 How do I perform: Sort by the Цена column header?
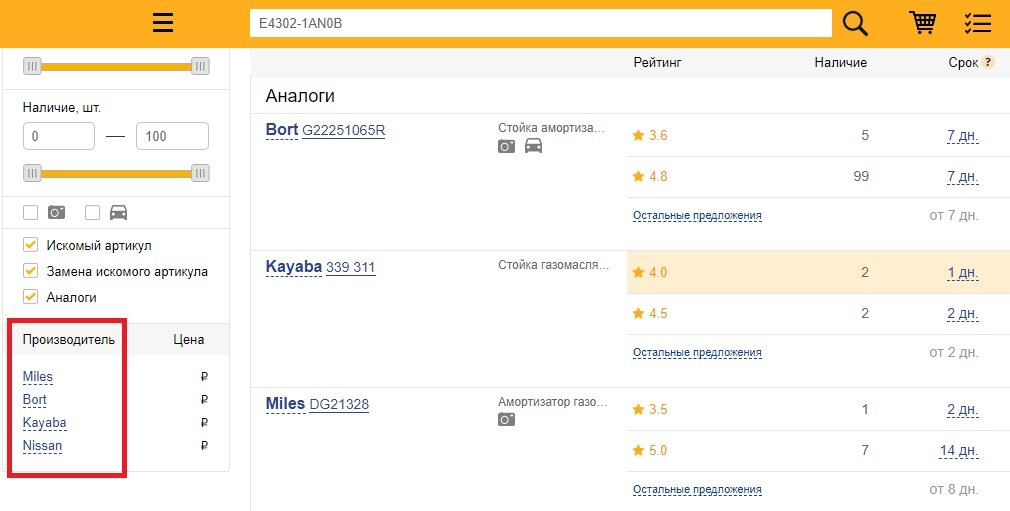point(189,340)
